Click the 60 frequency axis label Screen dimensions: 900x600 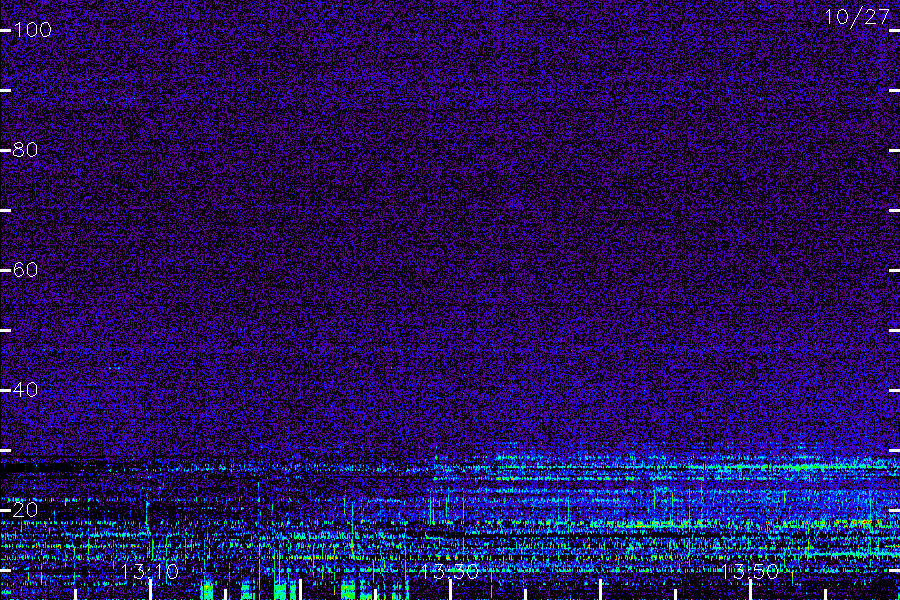tap(25, 270)
